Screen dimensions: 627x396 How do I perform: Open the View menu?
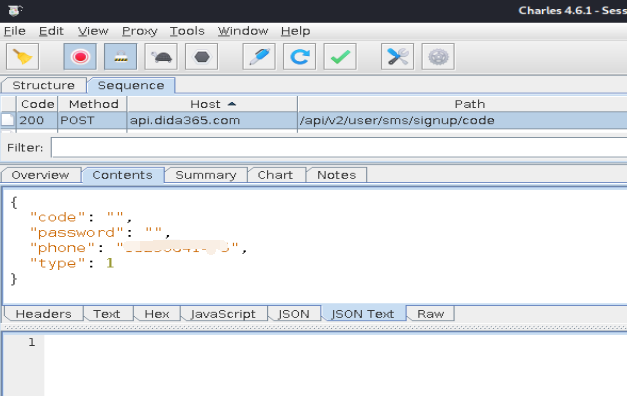pyautogui.click(x=93, y=31)
